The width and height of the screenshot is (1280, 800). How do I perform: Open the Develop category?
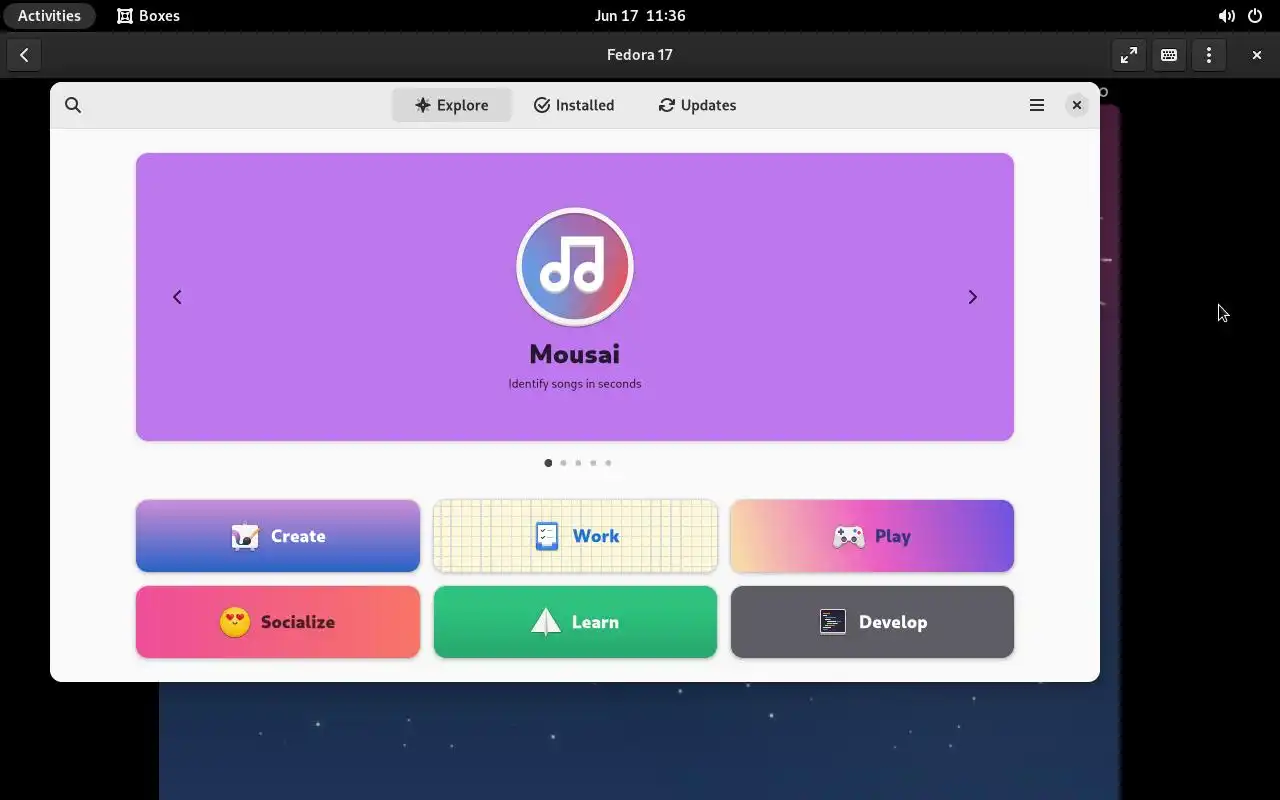tap(872, 622)
